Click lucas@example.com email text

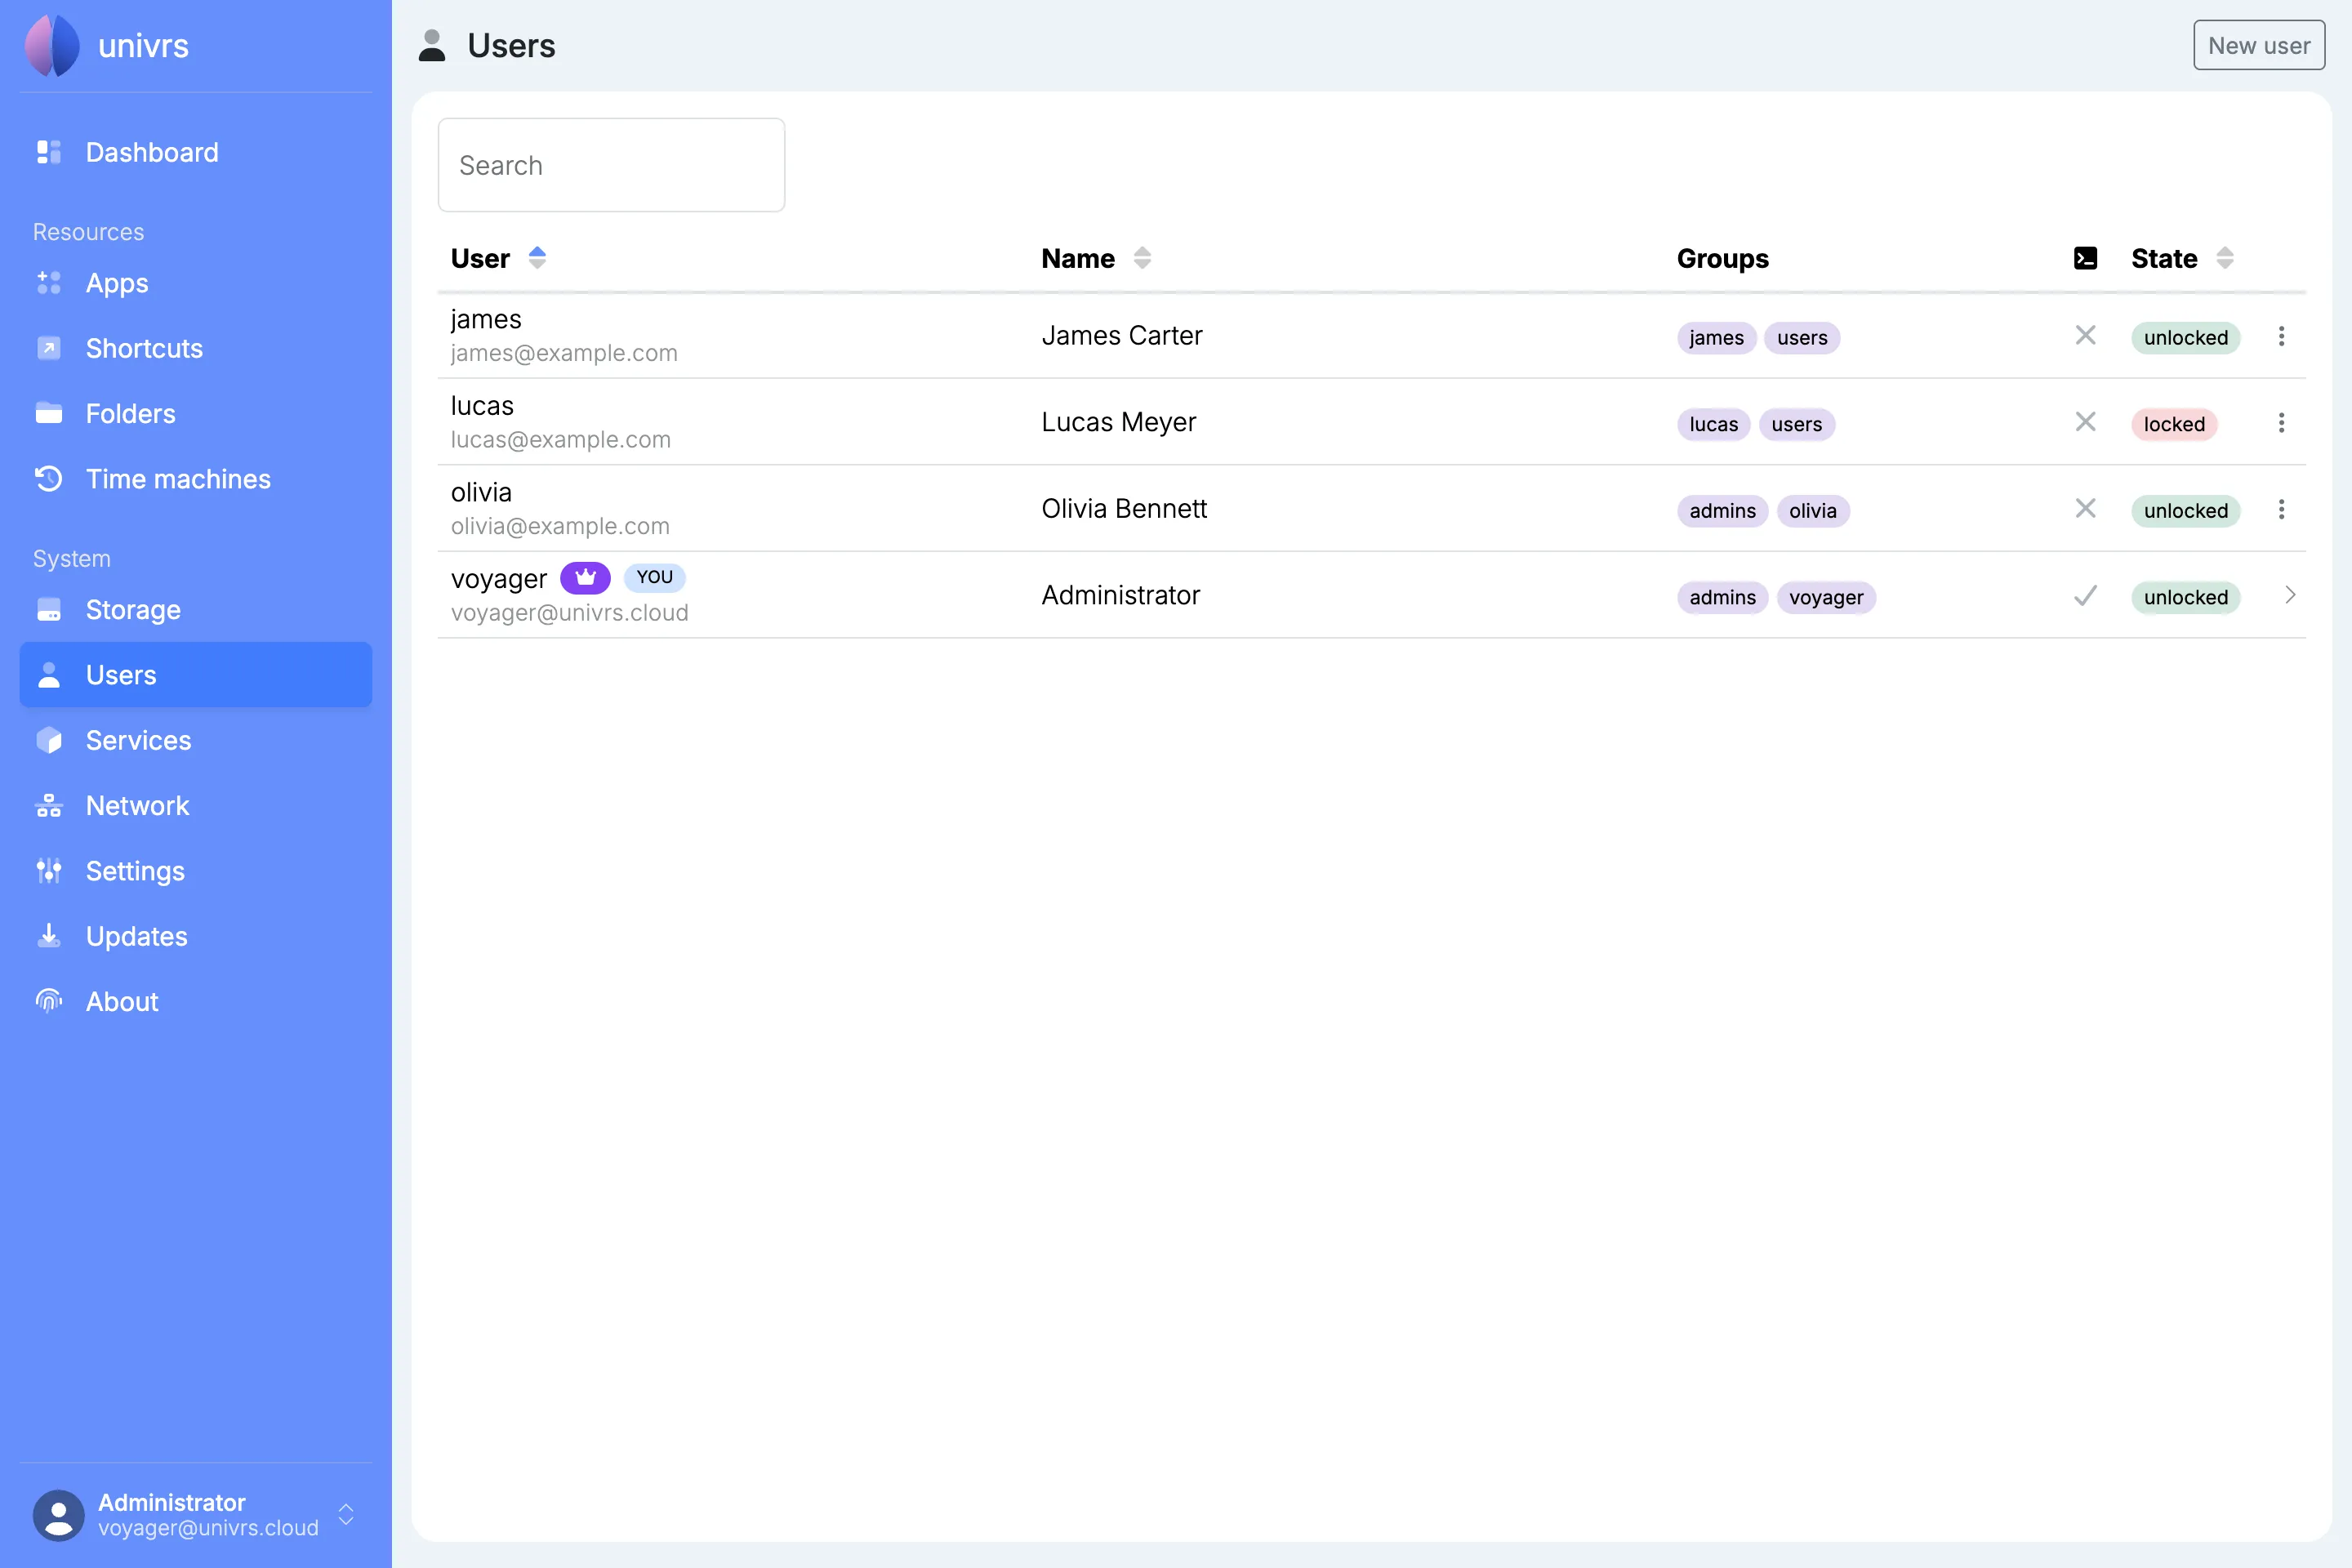tap(560, 439)
